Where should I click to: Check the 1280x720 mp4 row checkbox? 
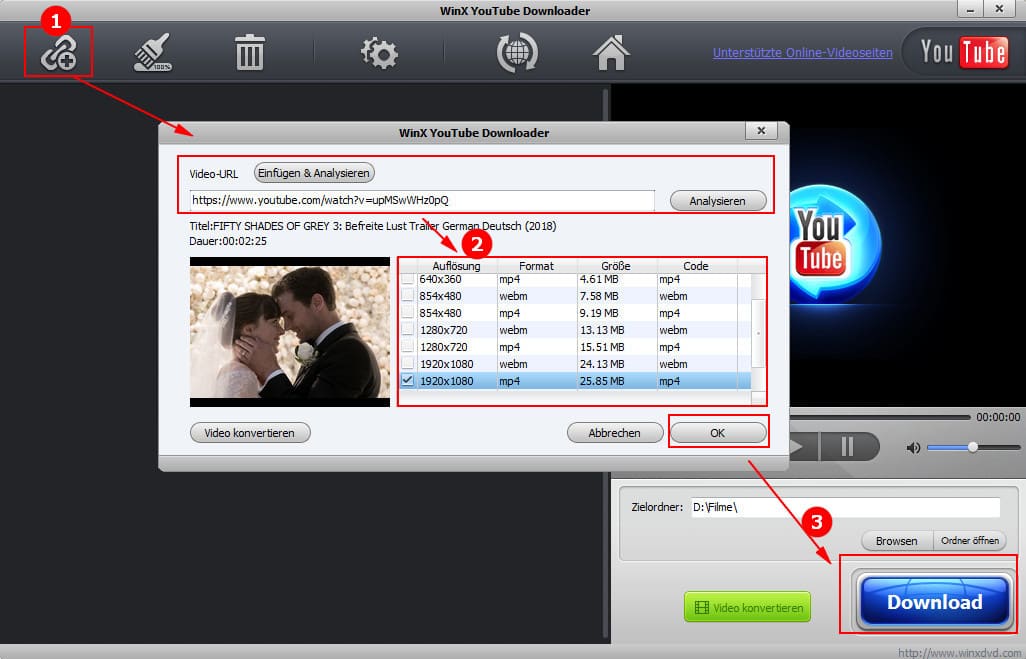(408, 347)
